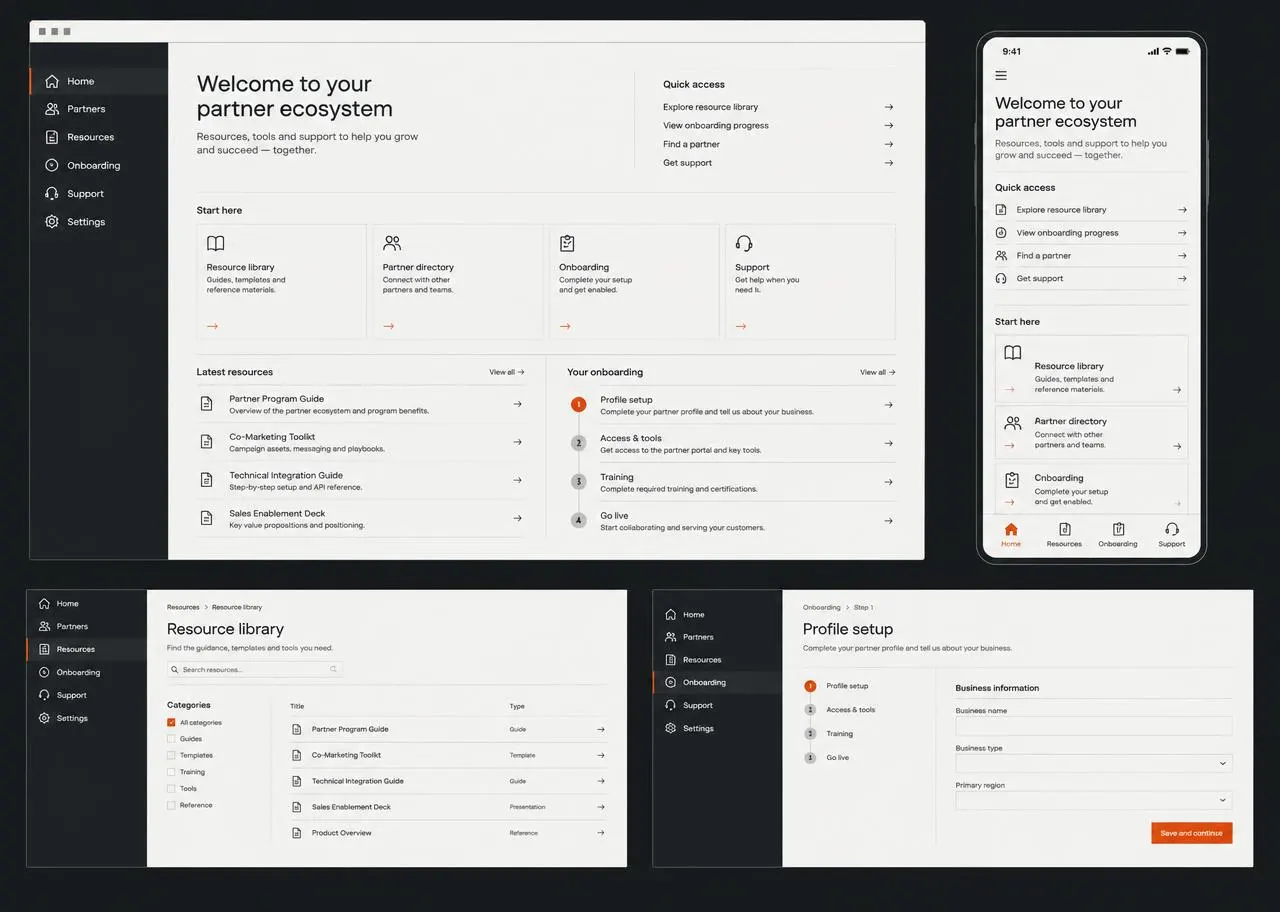Click Explore resource library in desktop Quick access

pos(778,107)
